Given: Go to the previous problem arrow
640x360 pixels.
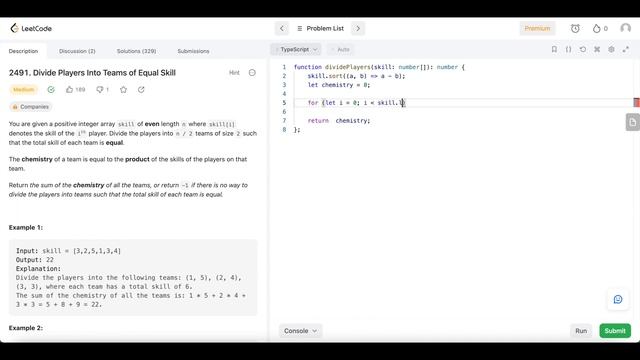Looking at the screenshot, I should pos(282,28).
